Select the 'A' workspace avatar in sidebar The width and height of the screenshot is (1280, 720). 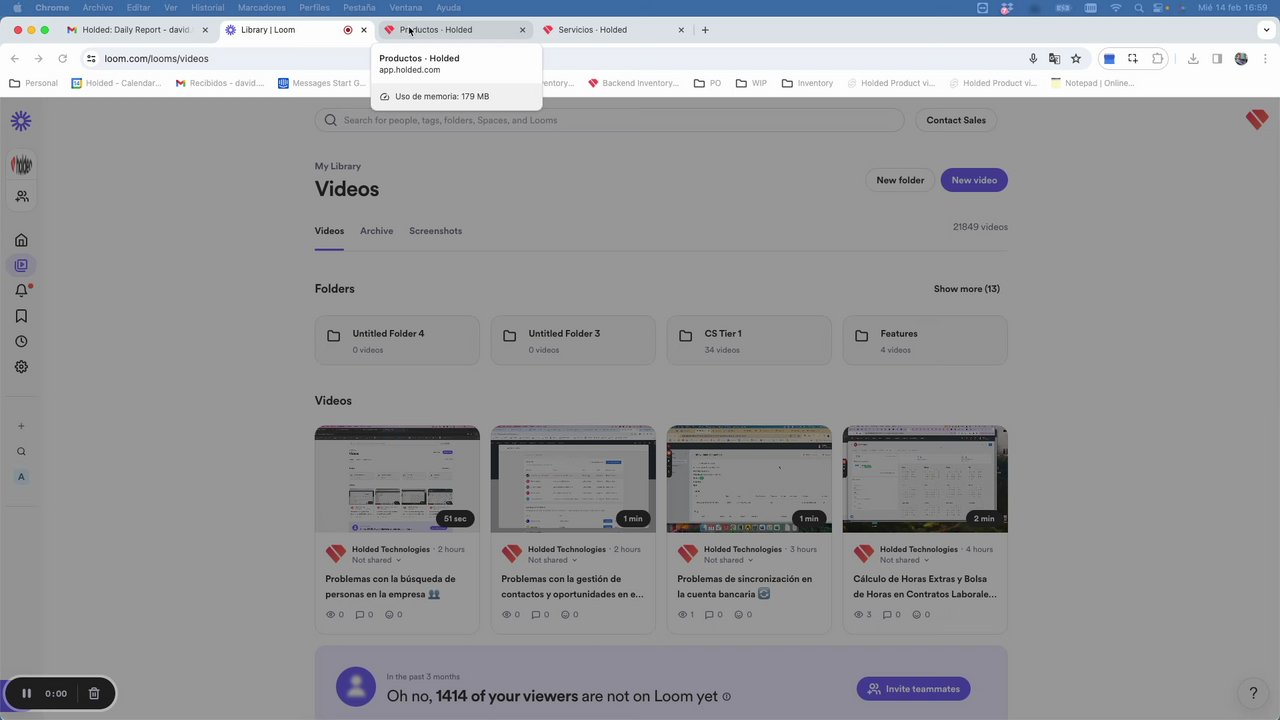[21, 477]
